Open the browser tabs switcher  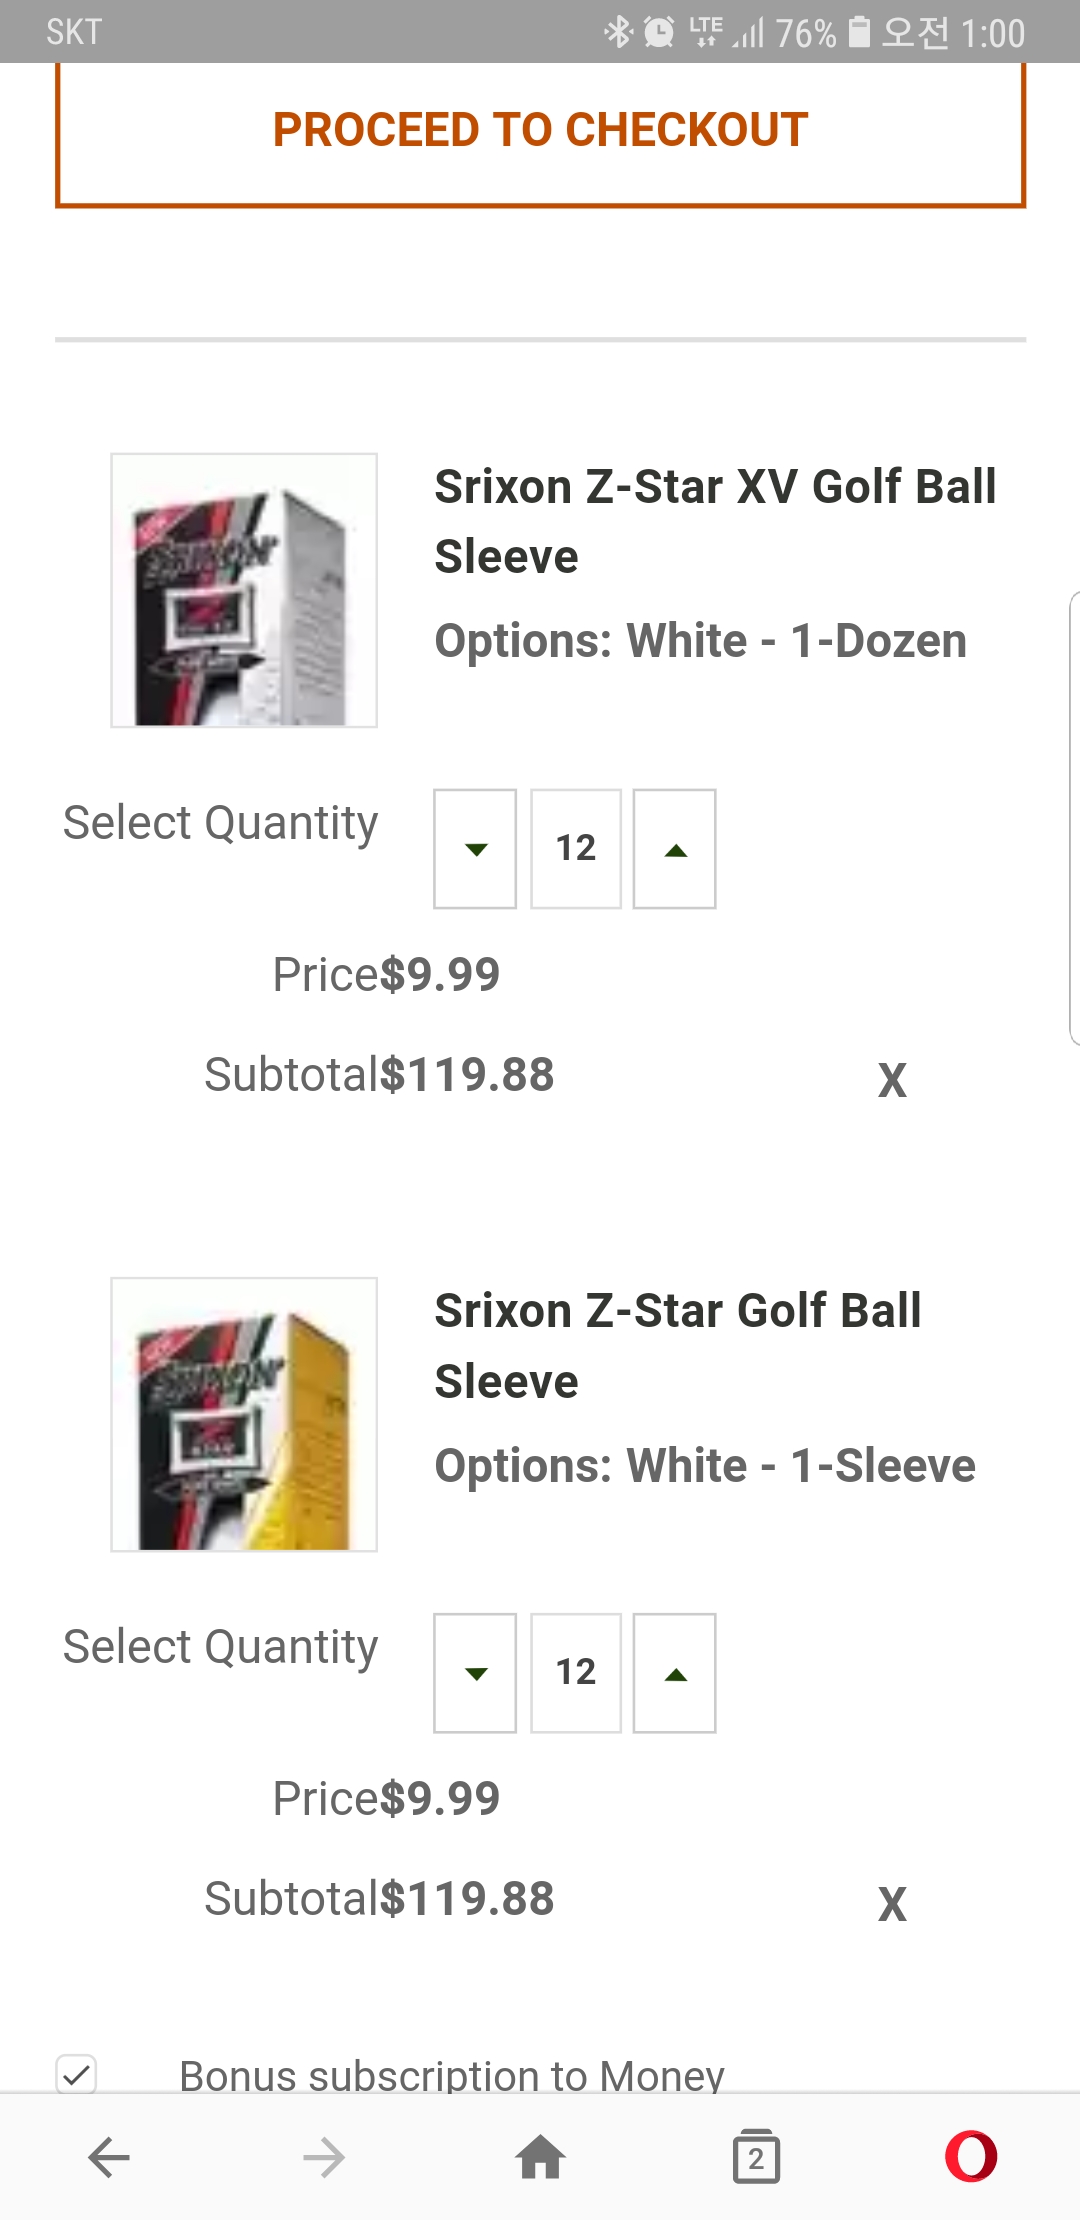pyautogui.click(x=756, y=2157)
